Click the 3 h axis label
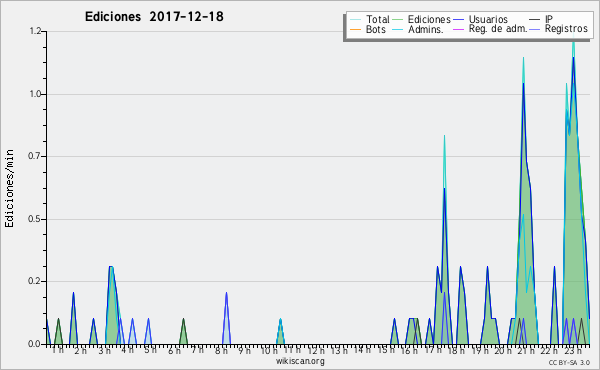Screen dimensions: 600x370 point(104,350)
